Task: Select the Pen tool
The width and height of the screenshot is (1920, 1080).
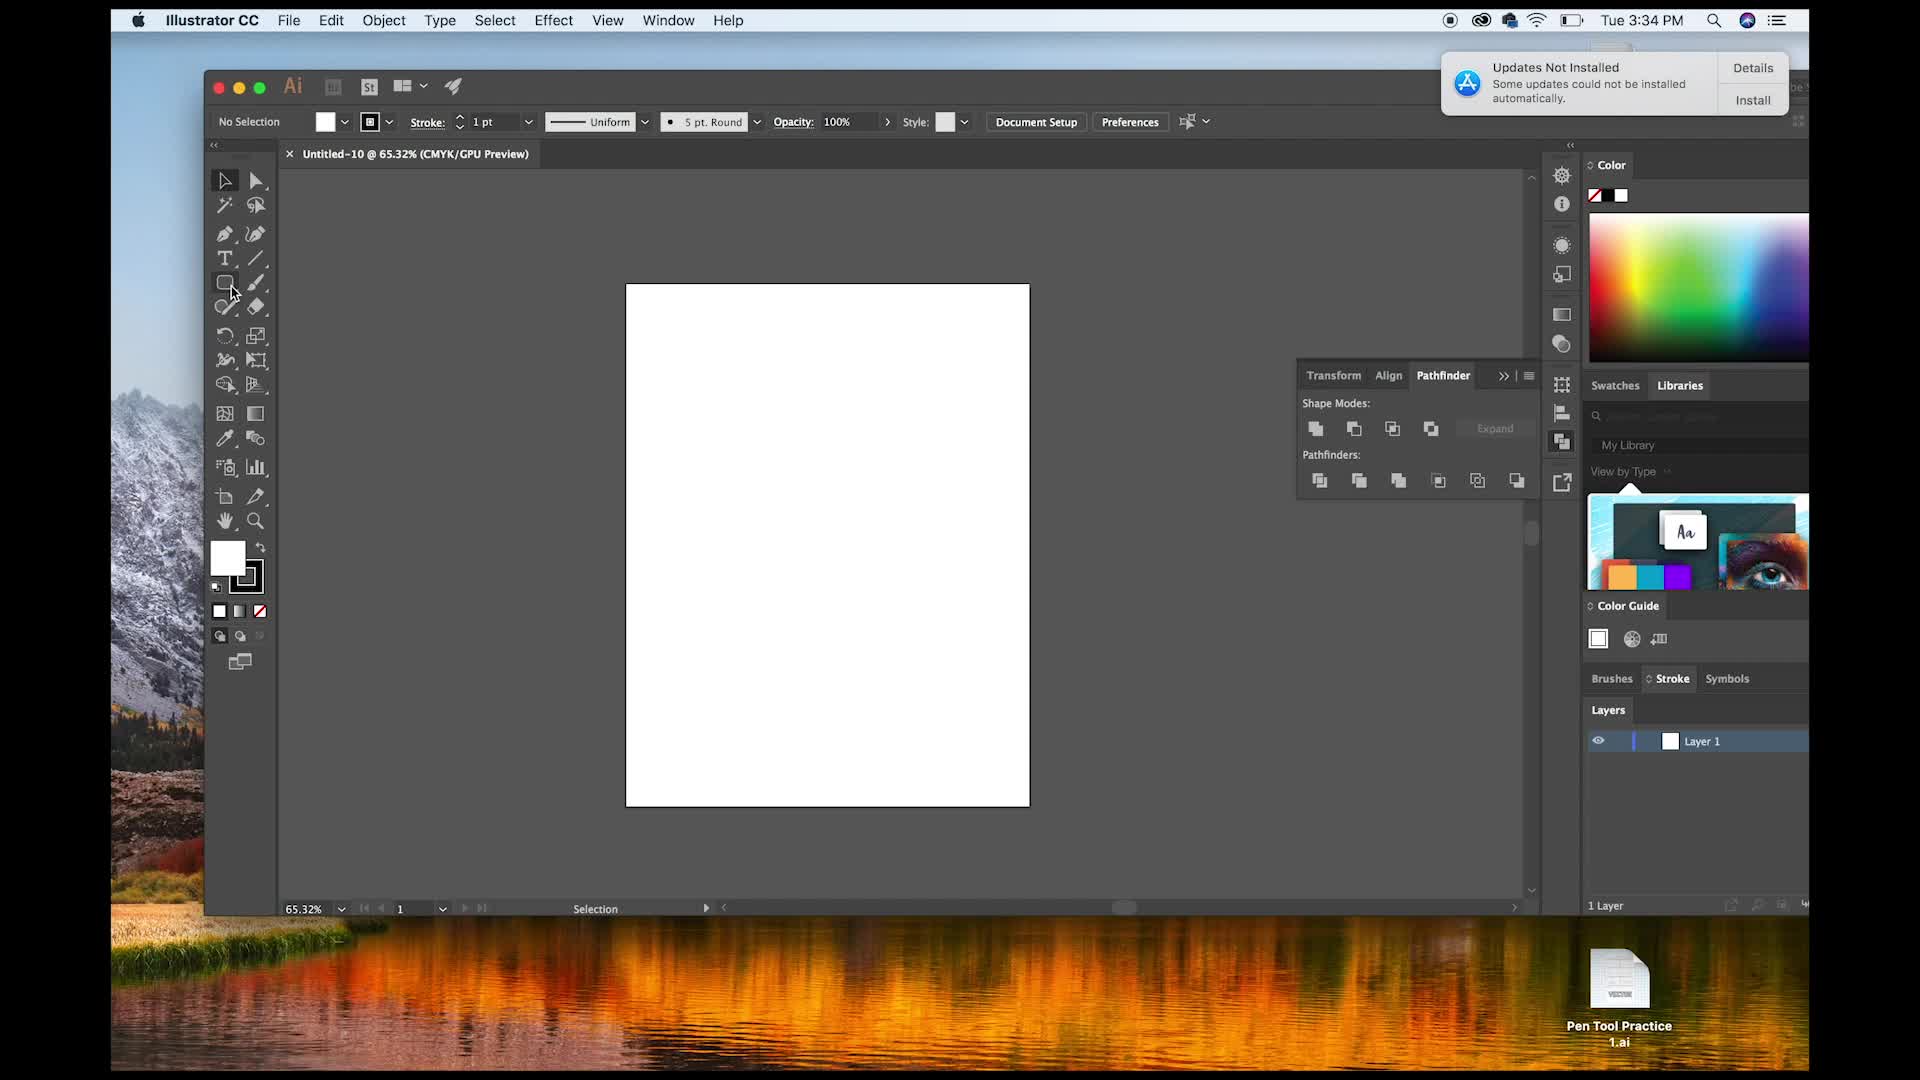Action: [x=225, y=234]
